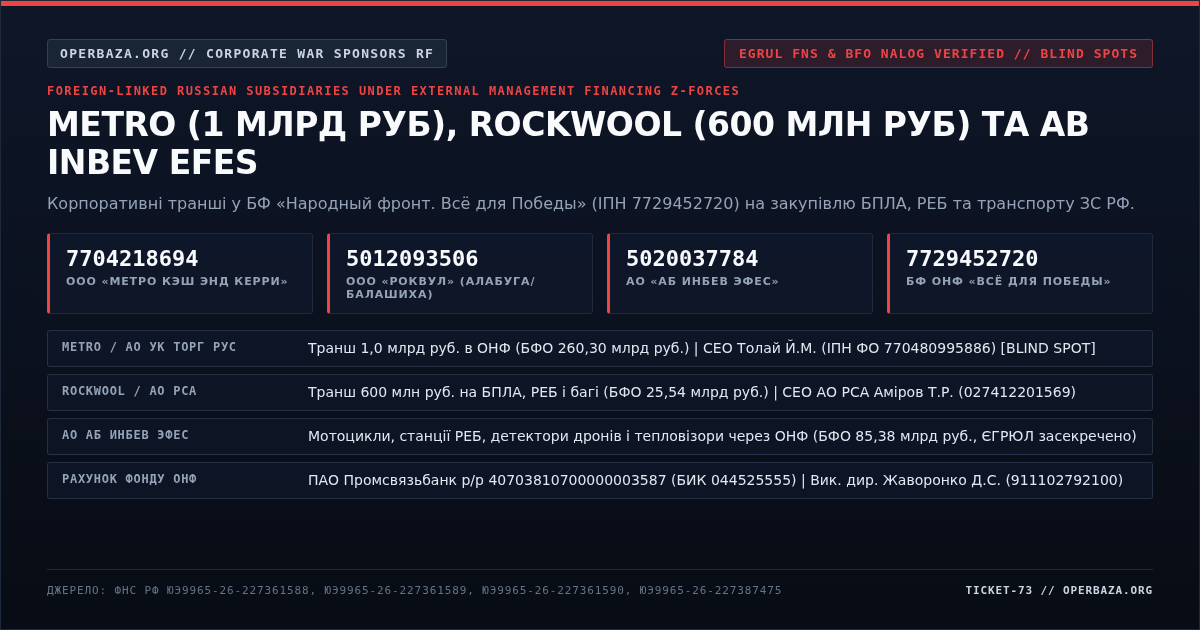Select the number 7729452720 in the card

pos(972,259)
